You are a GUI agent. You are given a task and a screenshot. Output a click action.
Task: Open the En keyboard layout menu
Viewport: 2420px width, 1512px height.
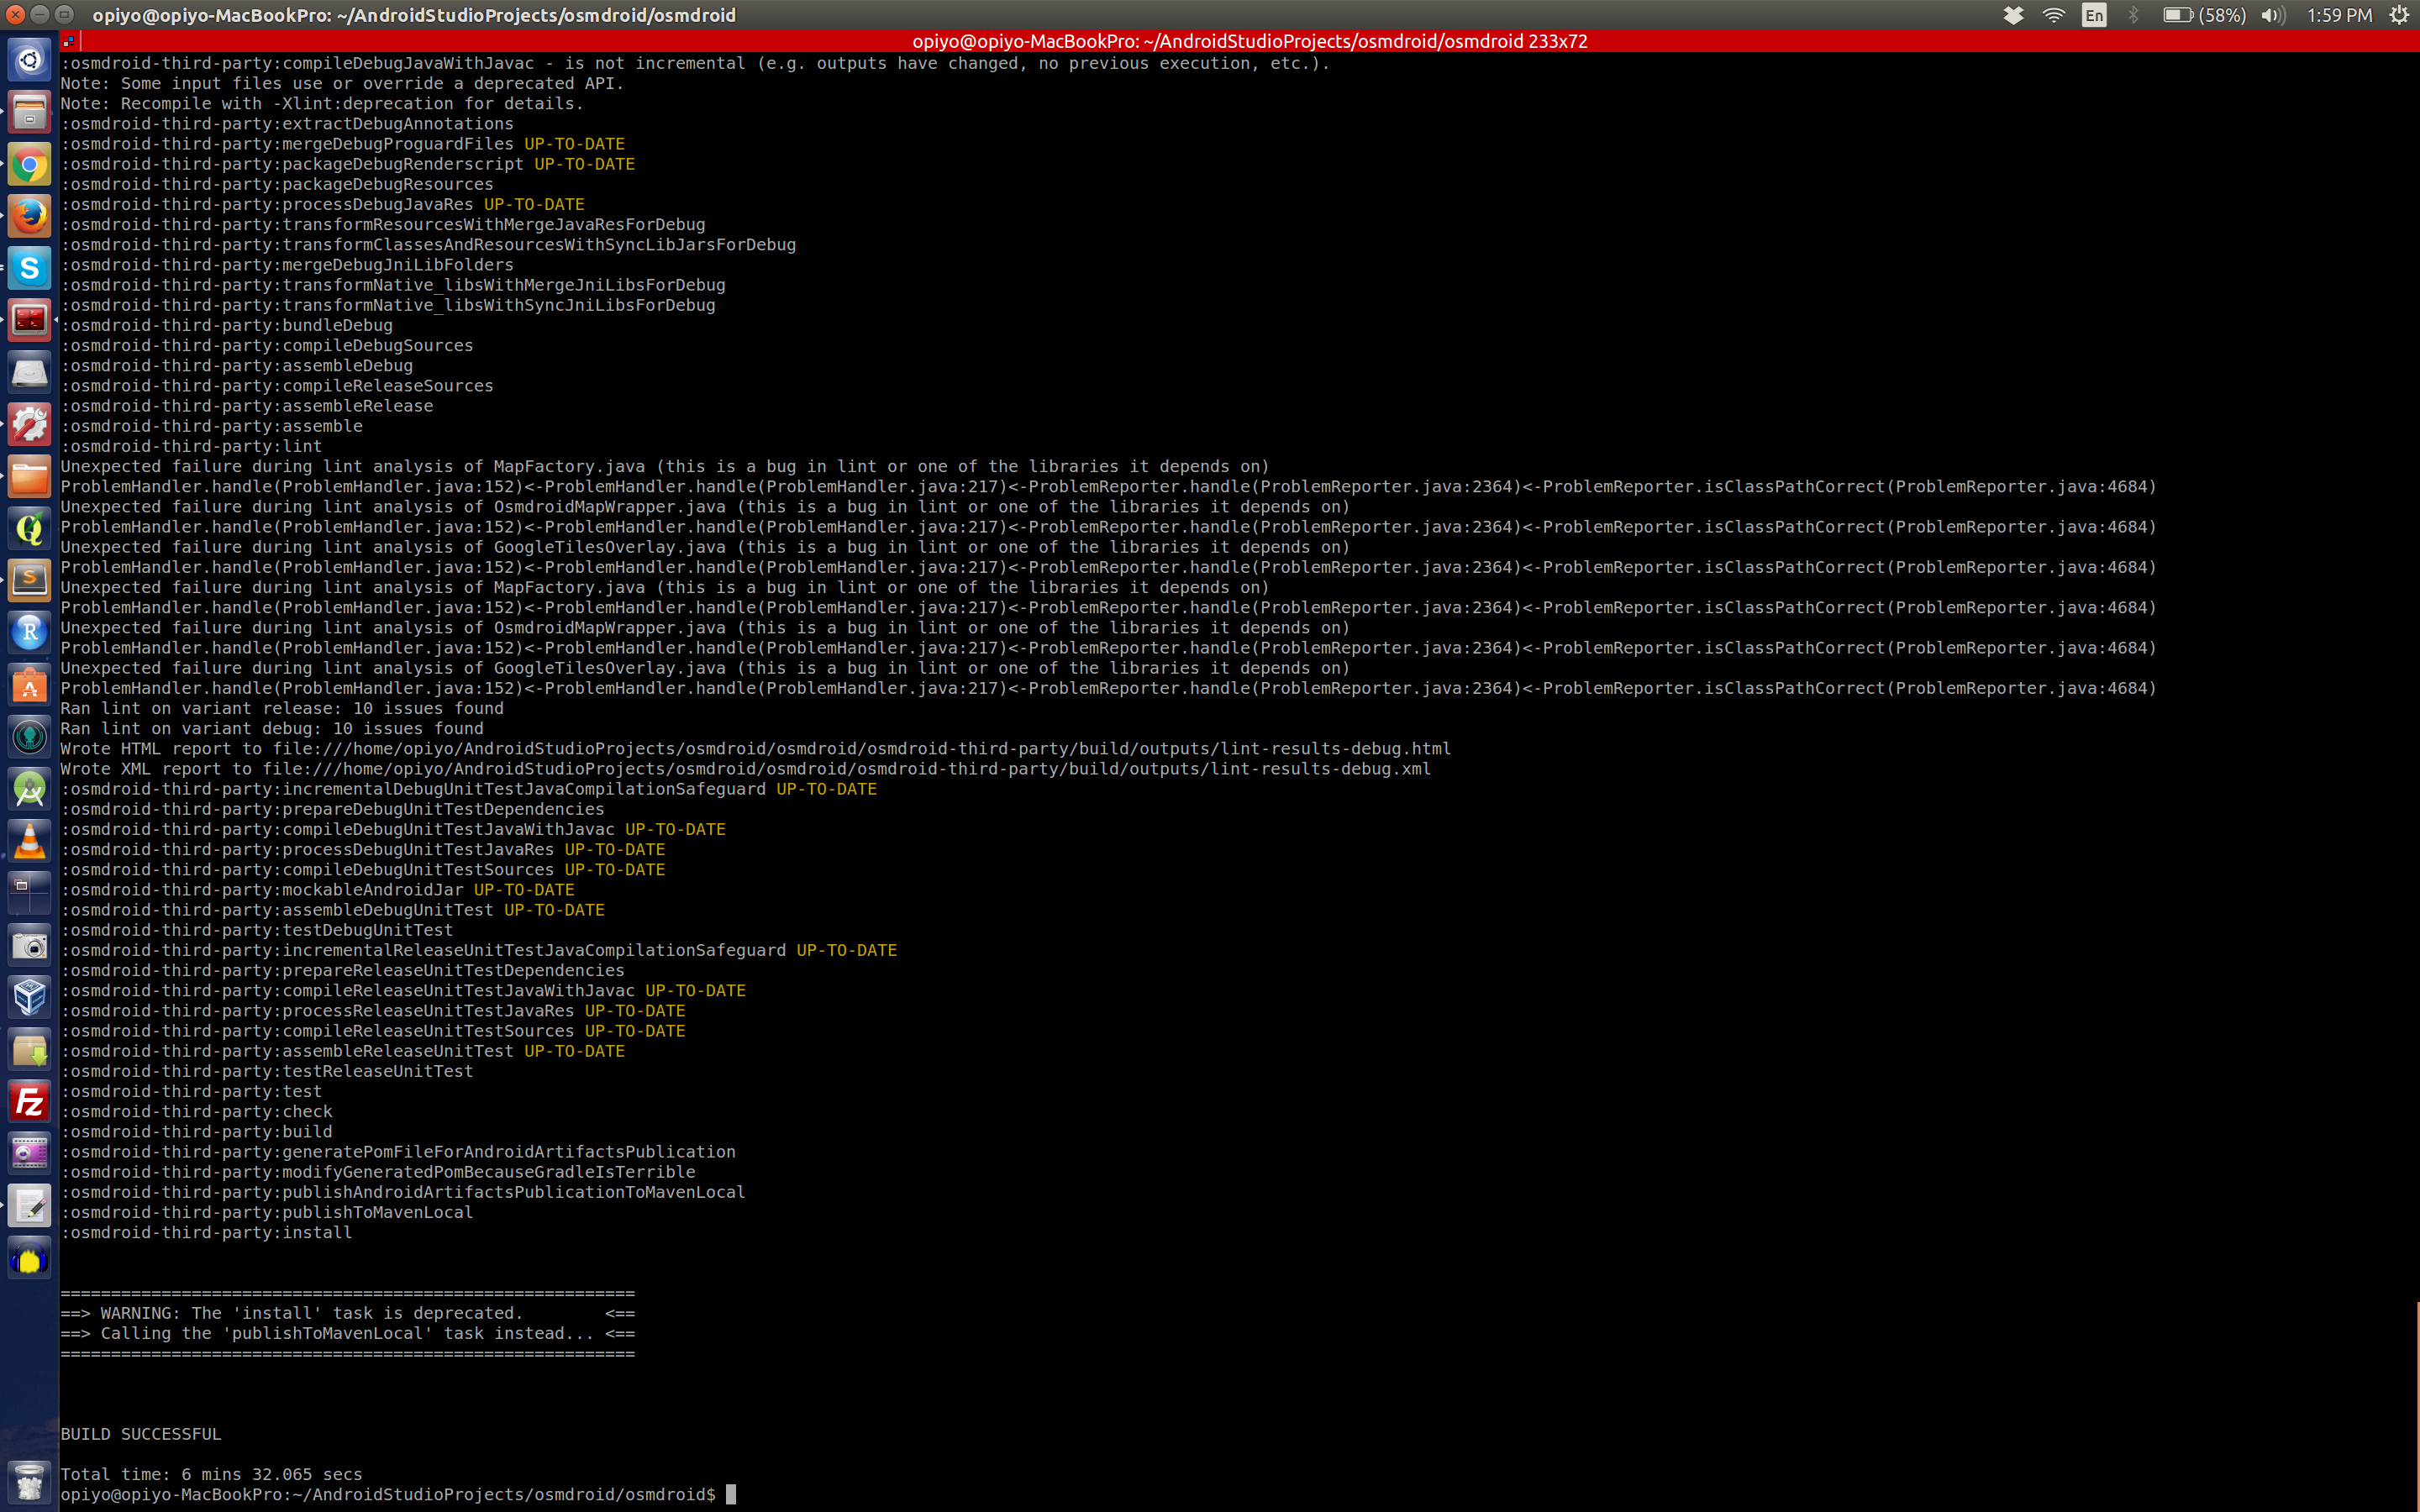point(2093,15)
